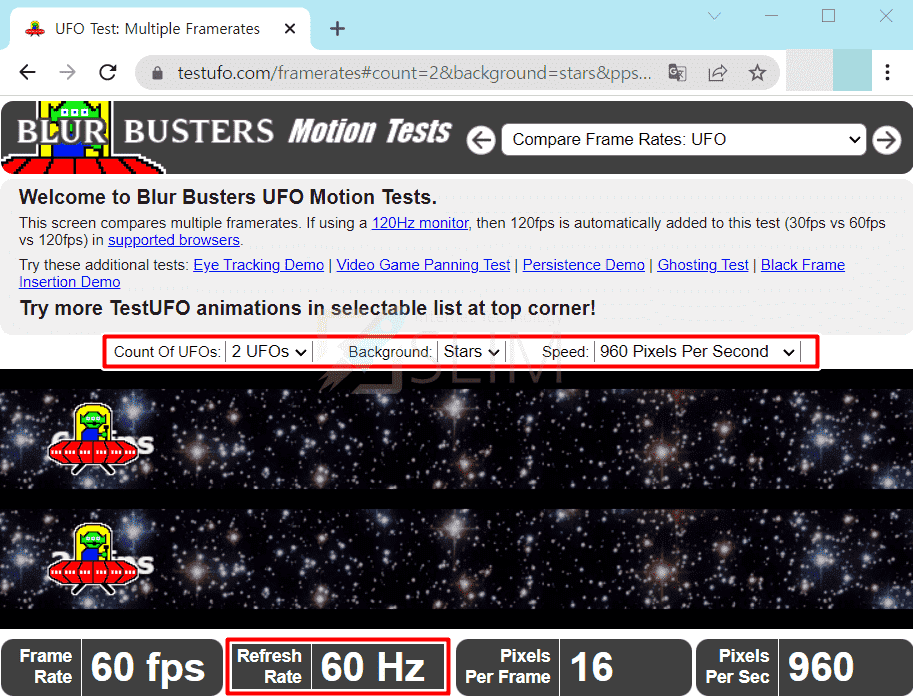Click the UFO in the bottom stars strip
Screen dimensions: 913x700
tap(93, 558)
